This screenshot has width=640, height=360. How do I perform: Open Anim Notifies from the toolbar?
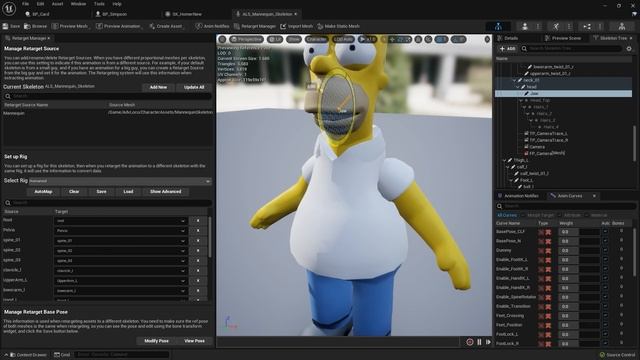click(x=212, y=26)
